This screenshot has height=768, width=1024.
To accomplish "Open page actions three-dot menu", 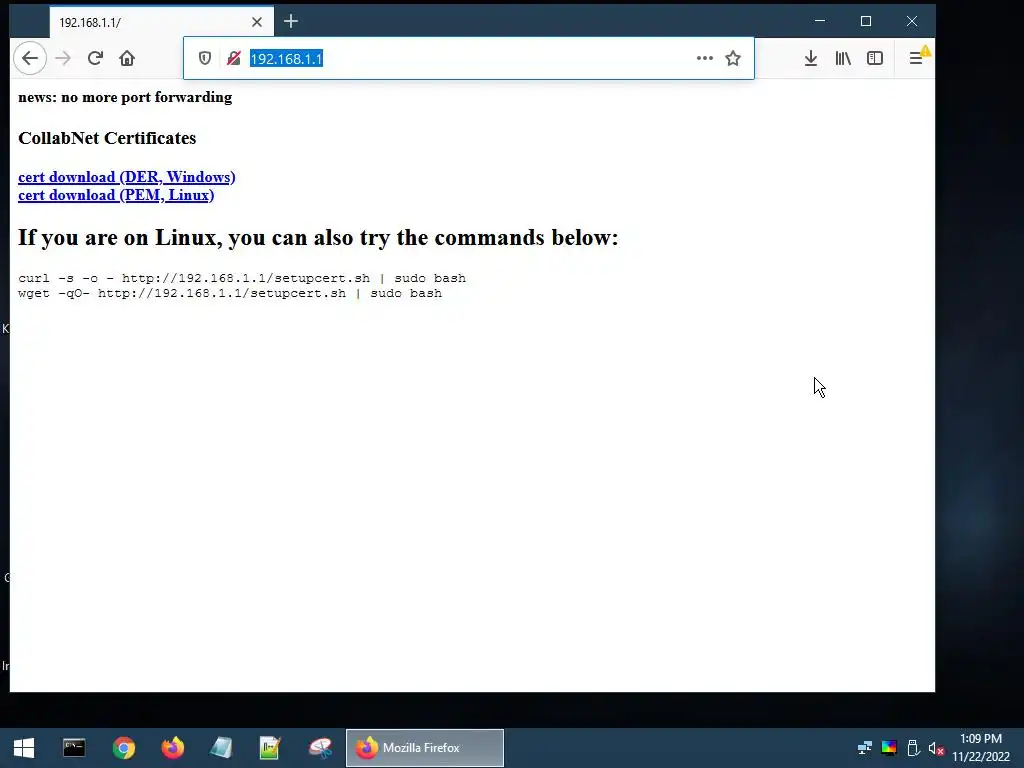I will pos(705,58).
